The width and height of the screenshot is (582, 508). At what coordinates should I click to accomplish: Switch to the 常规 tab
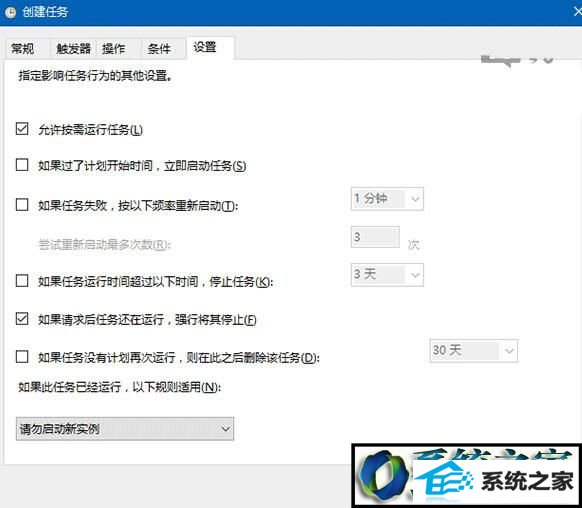pos(27,49)
